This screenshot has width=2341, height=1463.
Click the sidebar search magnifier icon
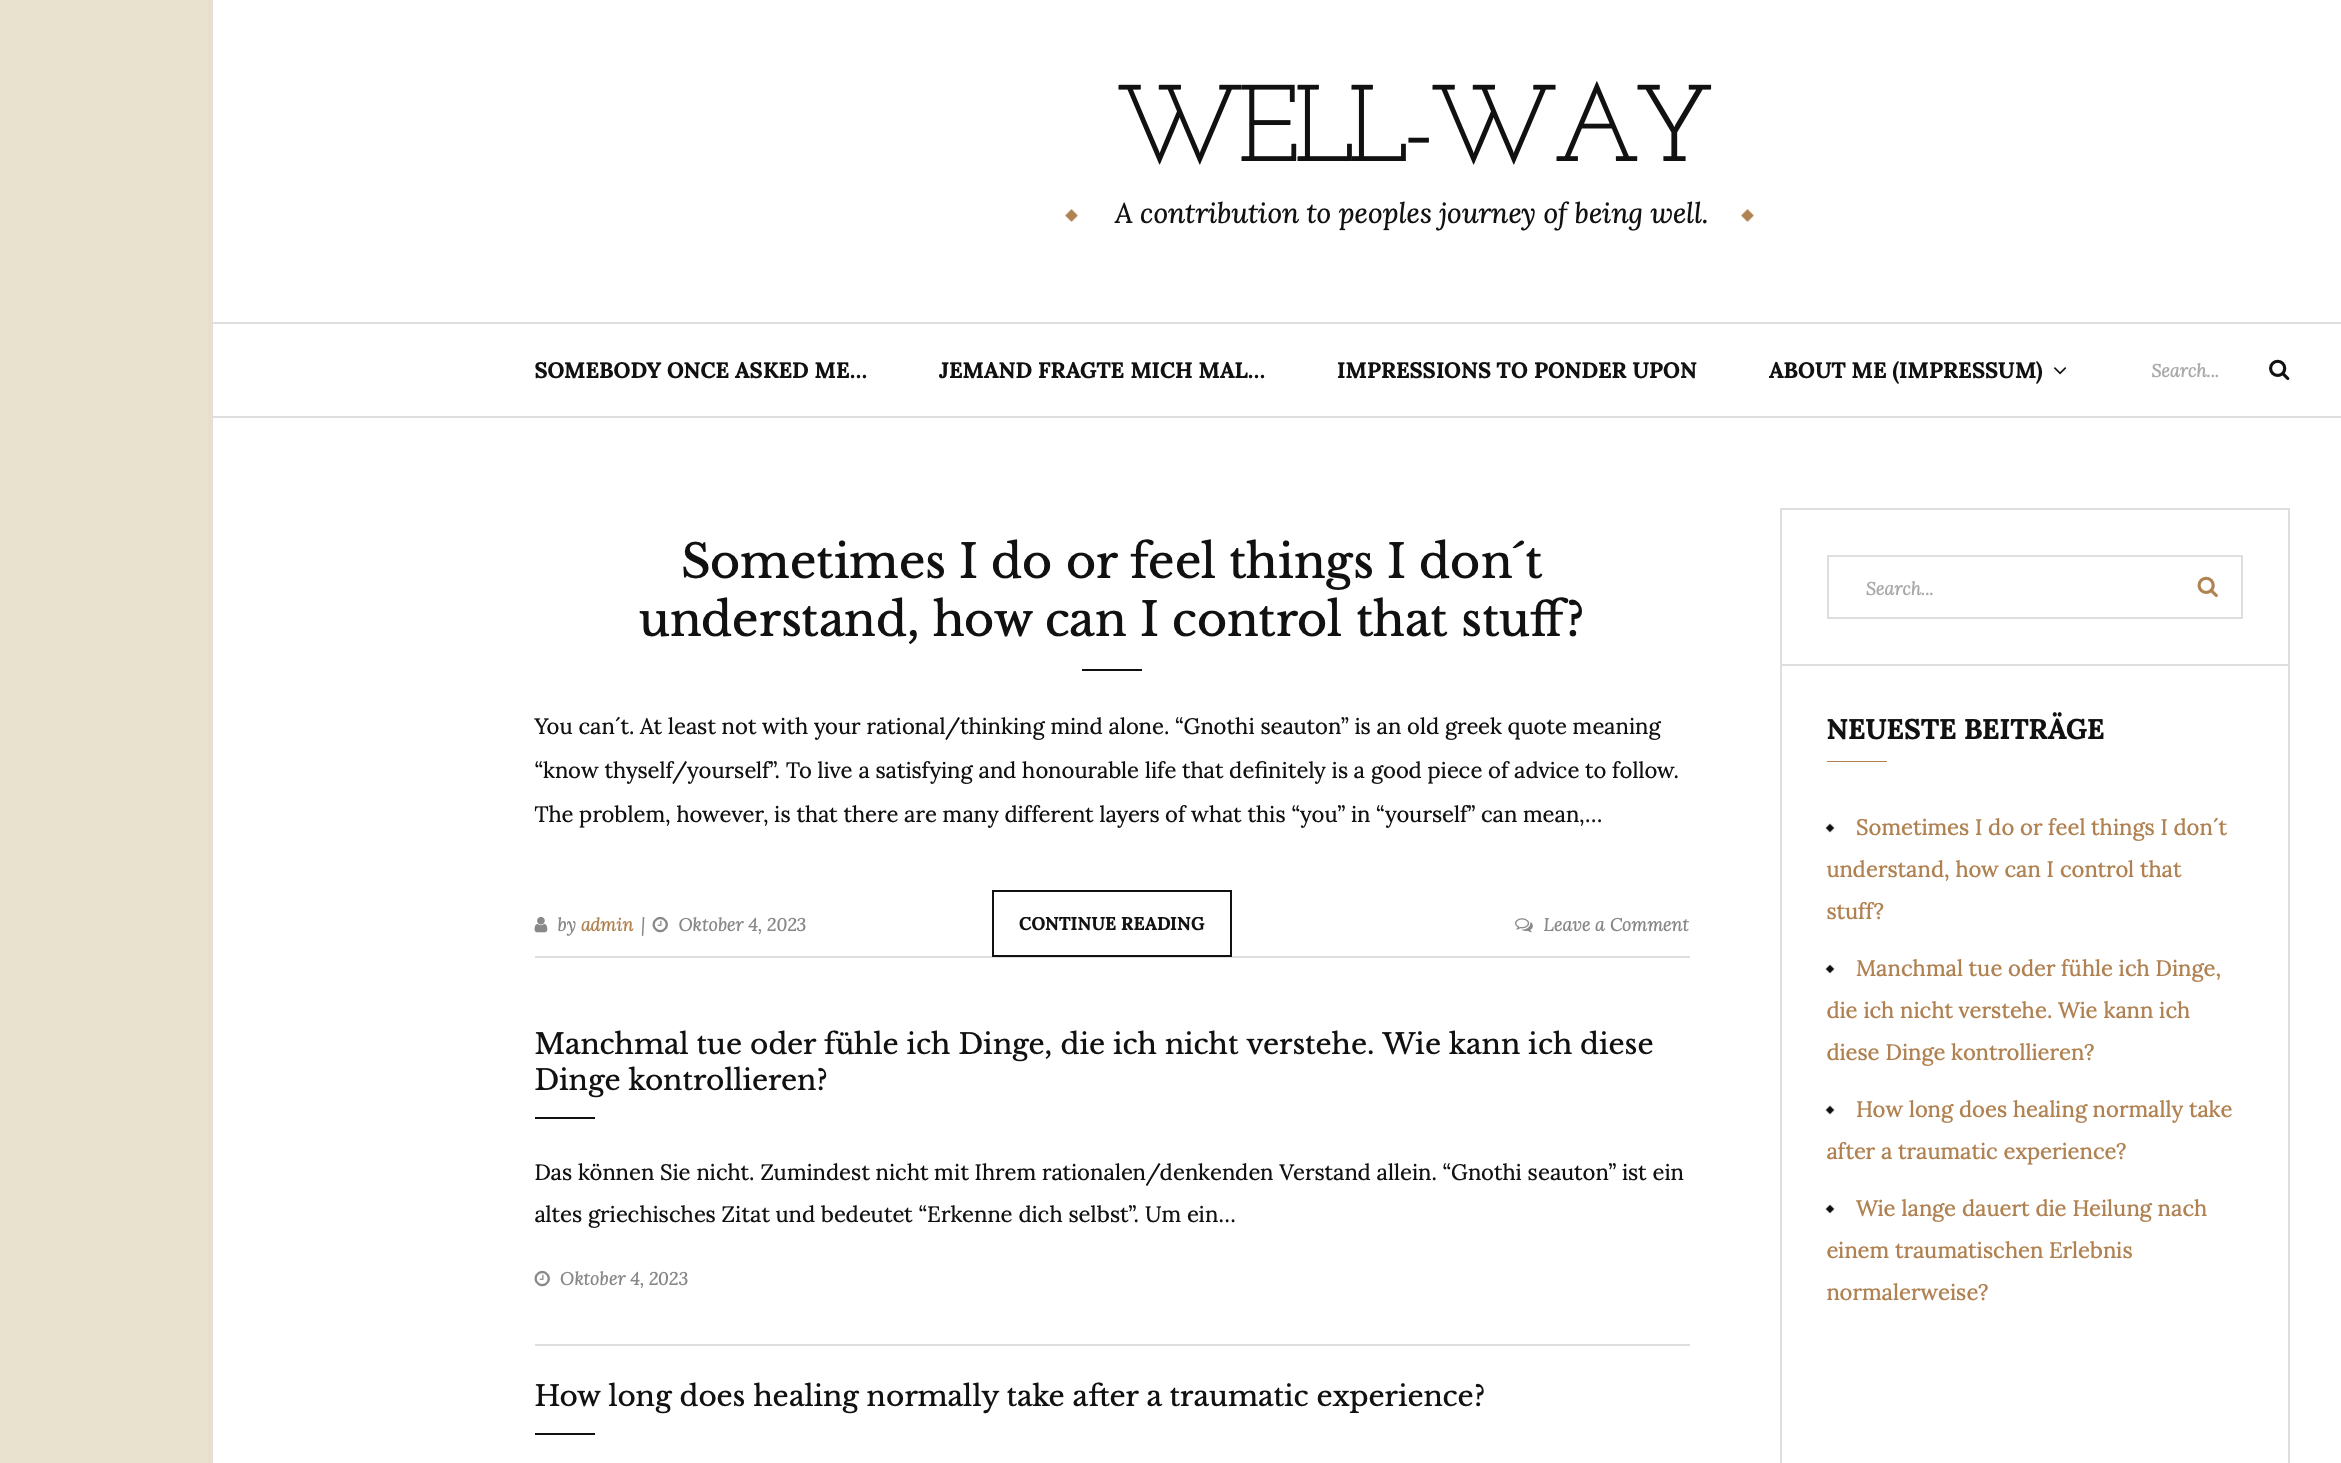pyautogui.click(x=2208, y=587)
